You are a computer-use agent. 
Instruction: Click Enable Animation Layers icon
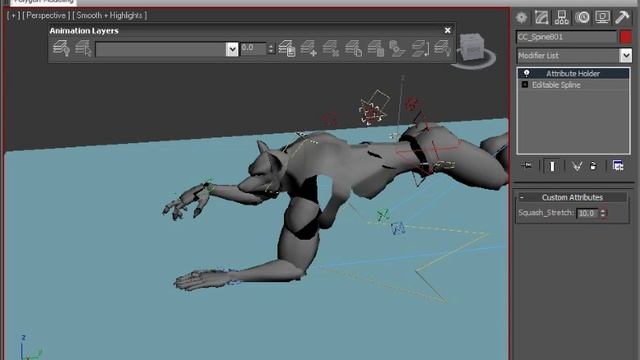(61, 49)
